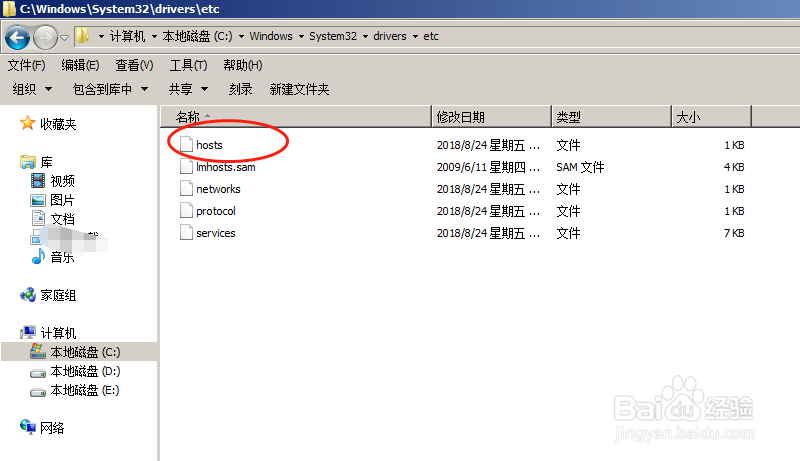Click the 计算机 computer icon

28,332
